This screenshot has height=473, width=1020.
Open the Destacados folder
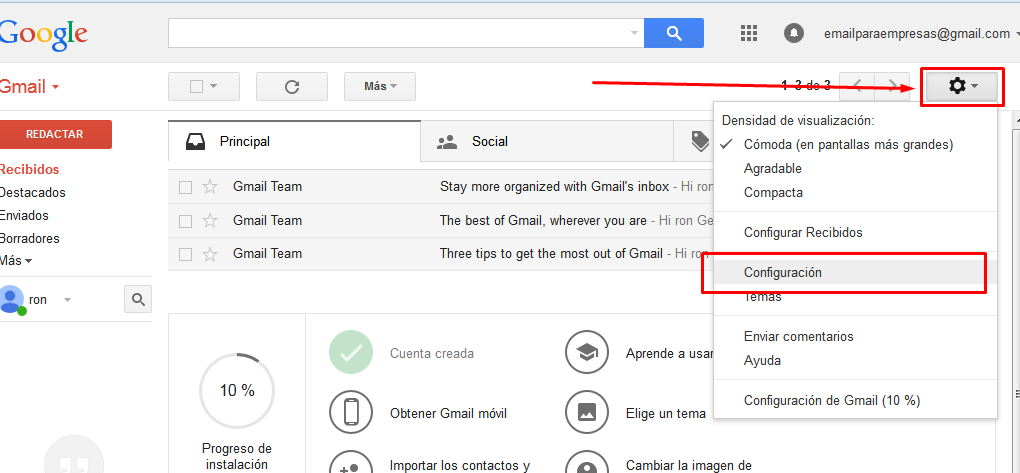(x=33, y=193)
